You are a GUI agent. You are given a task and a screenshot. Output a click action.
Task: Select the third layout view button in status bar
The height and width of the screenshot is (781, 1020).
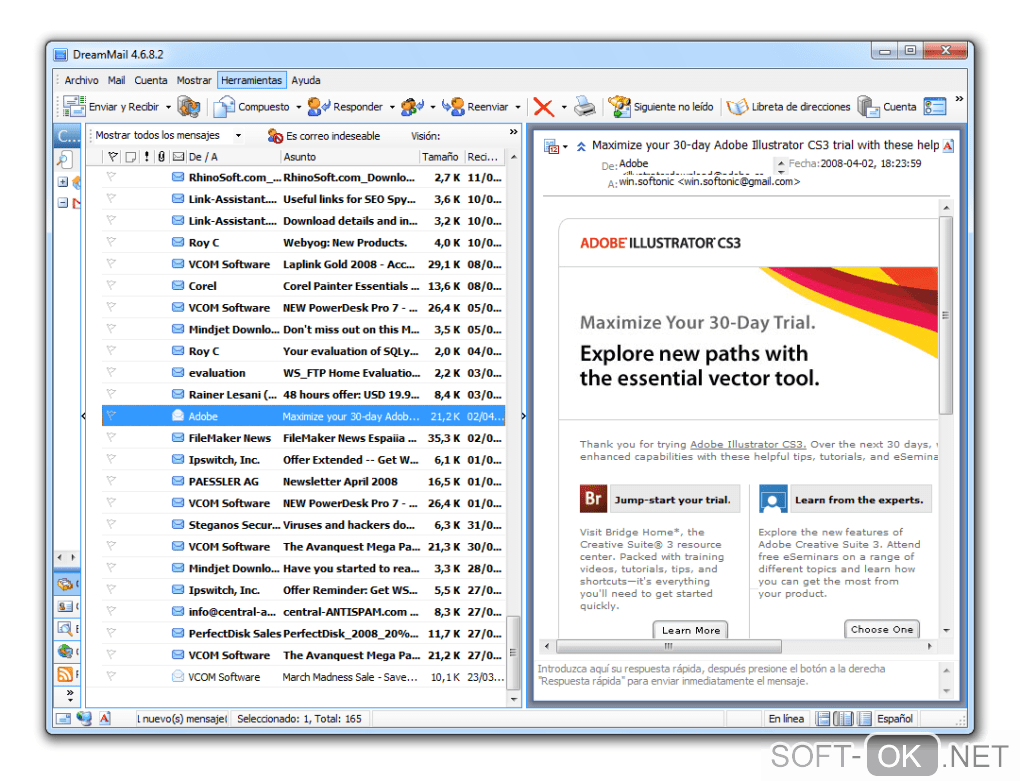coord(865,719)
